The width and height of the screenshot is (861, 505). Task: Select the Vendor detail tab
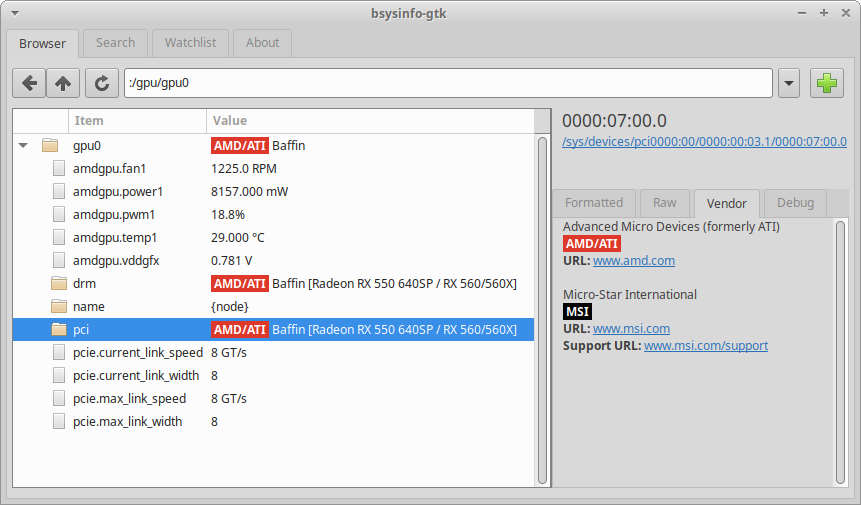726,204
